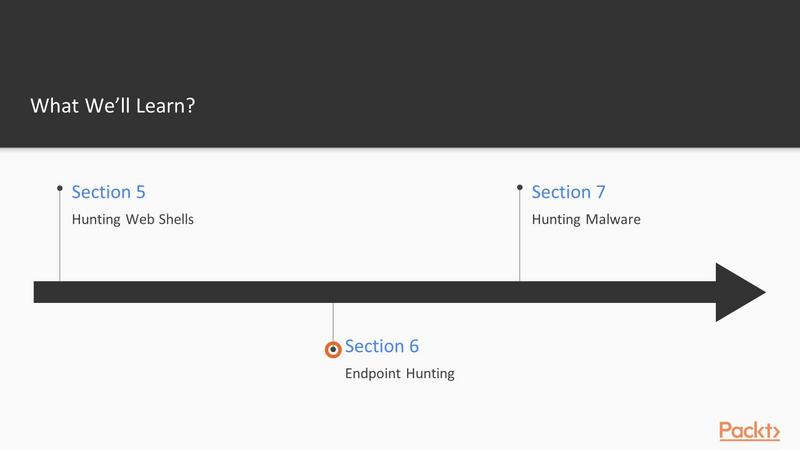Click the Hunting Web Shells text

tap(133, 219)
